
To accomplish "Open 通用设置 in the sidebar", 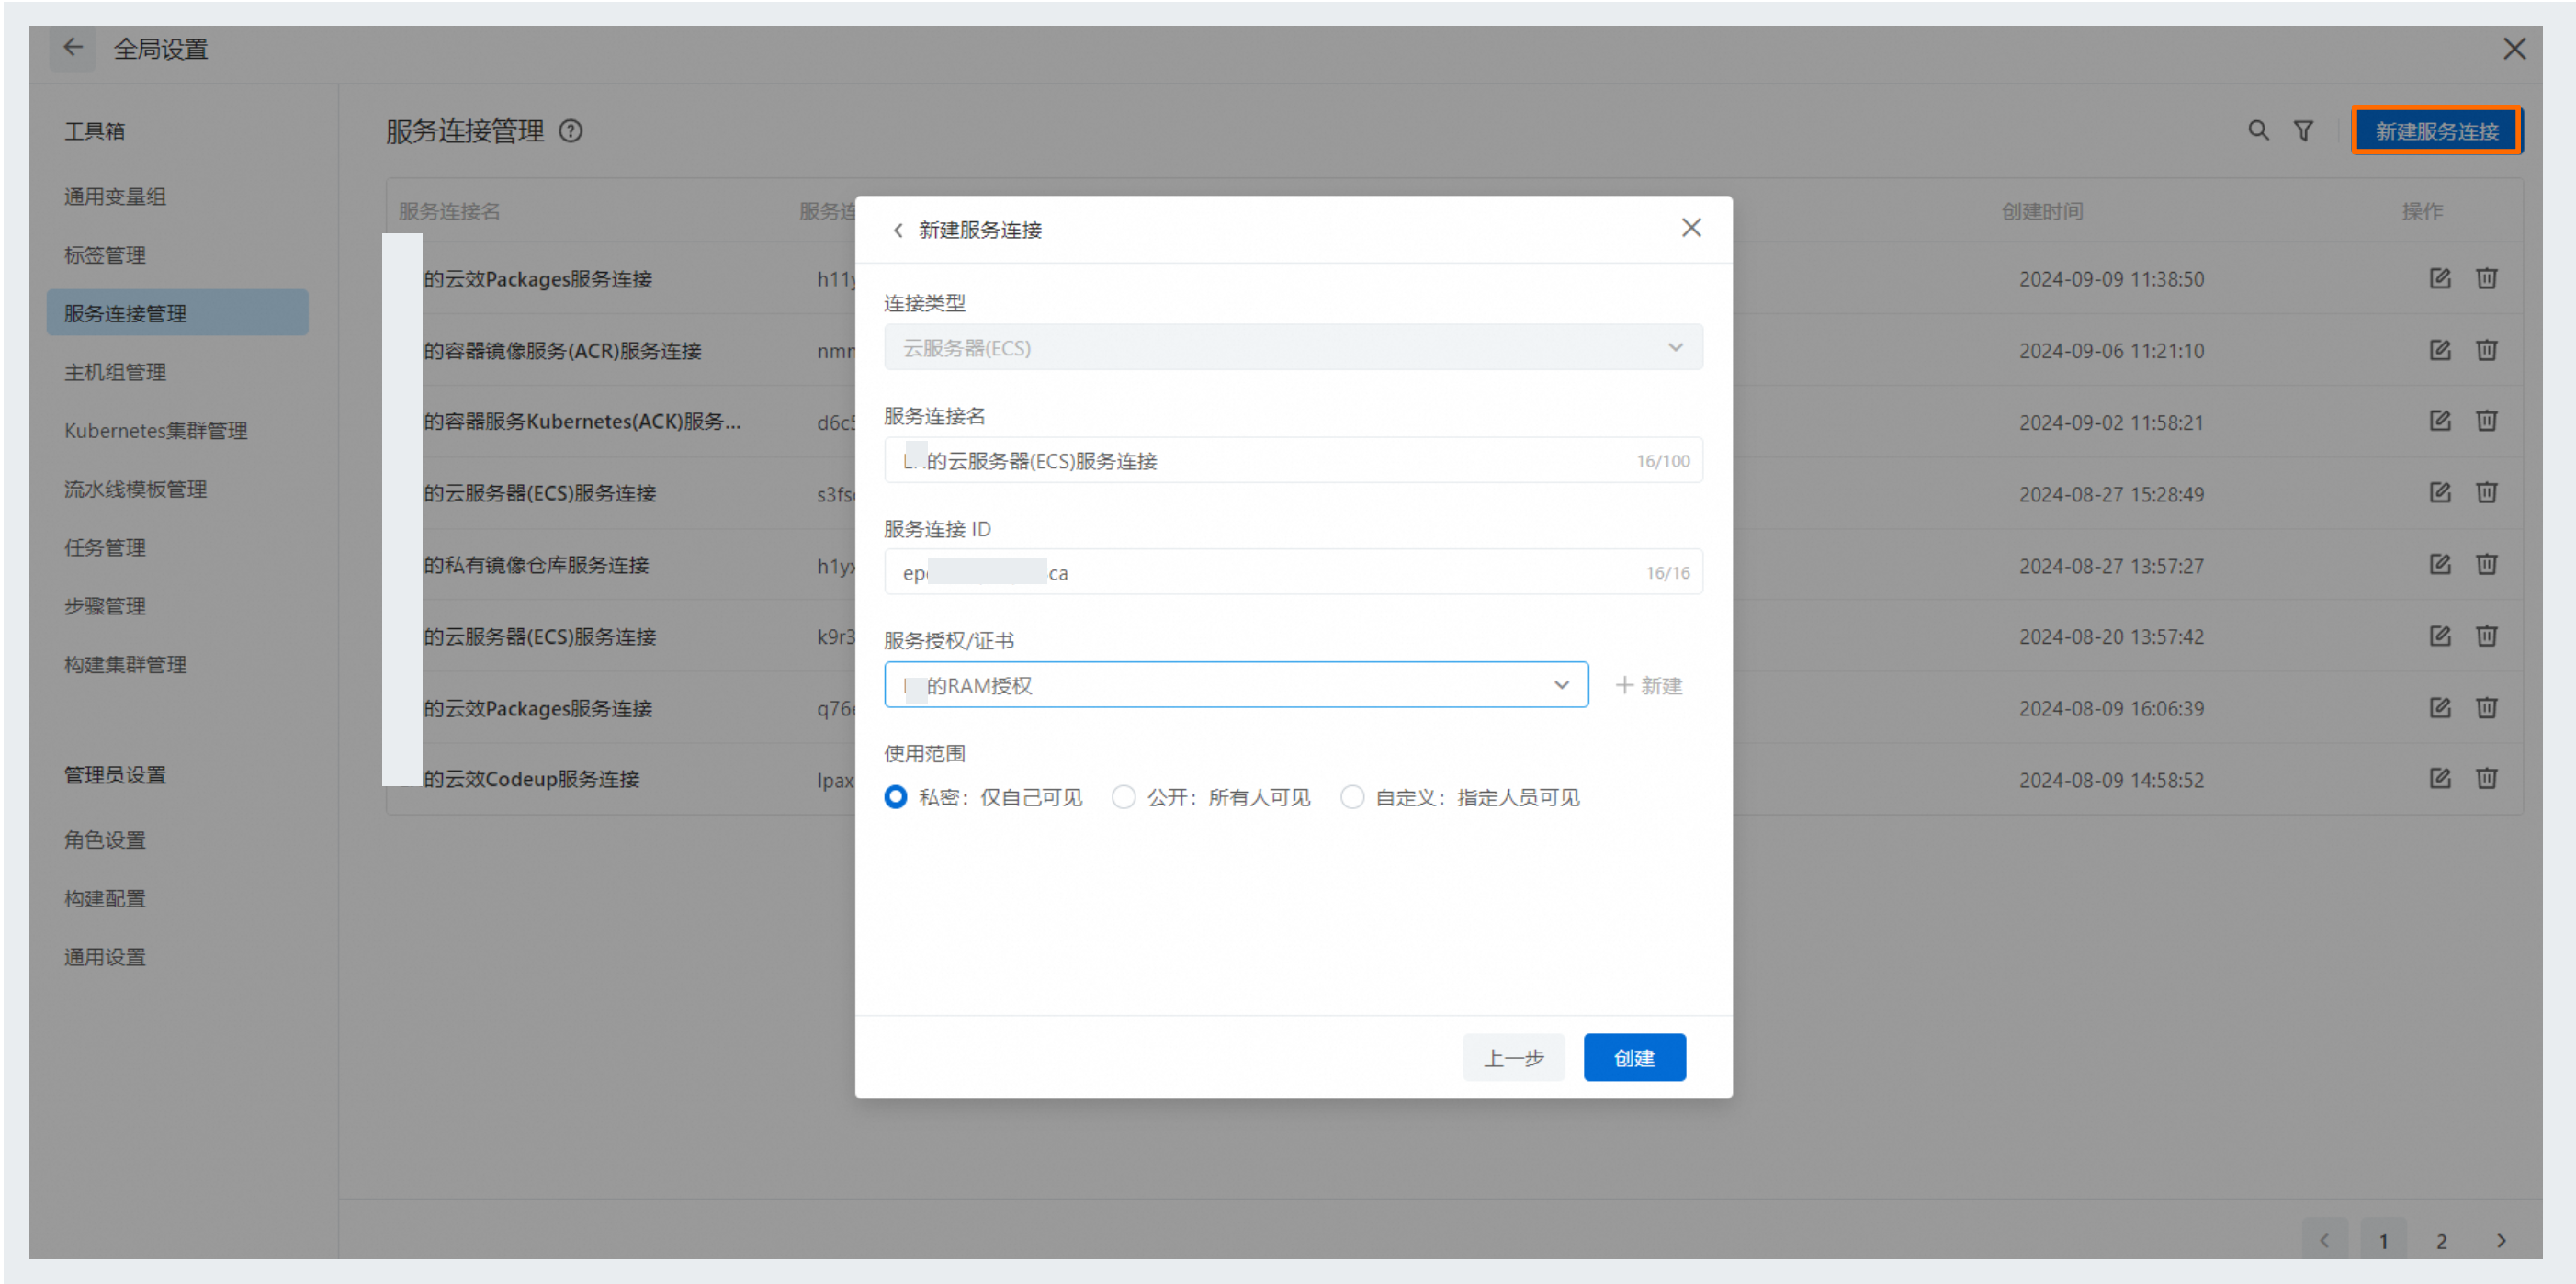I will [x=105, y=957].
